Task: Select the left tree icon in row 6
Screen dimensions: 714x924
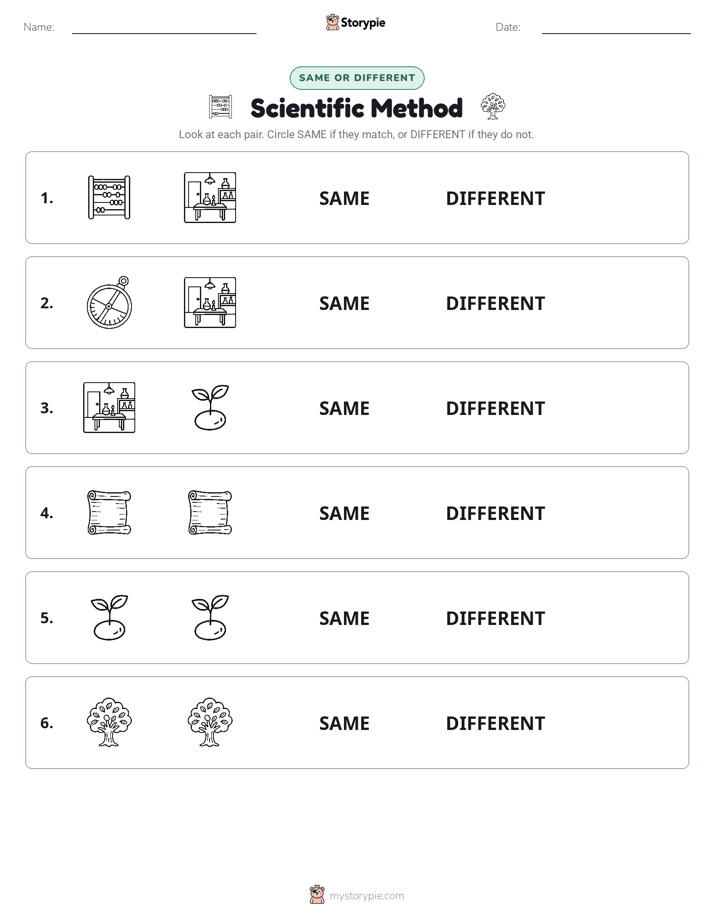Action: (x=109, y=722)
